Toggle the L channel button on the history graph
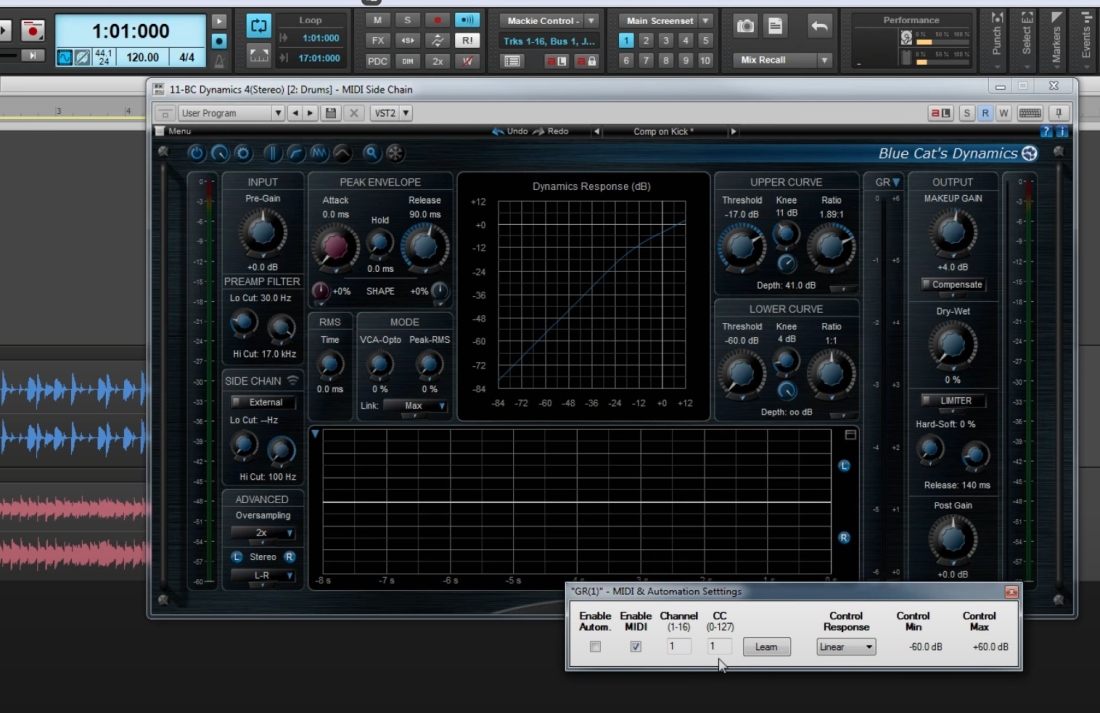Screen dimensions: 1100x713 click(x=844, y=466)
